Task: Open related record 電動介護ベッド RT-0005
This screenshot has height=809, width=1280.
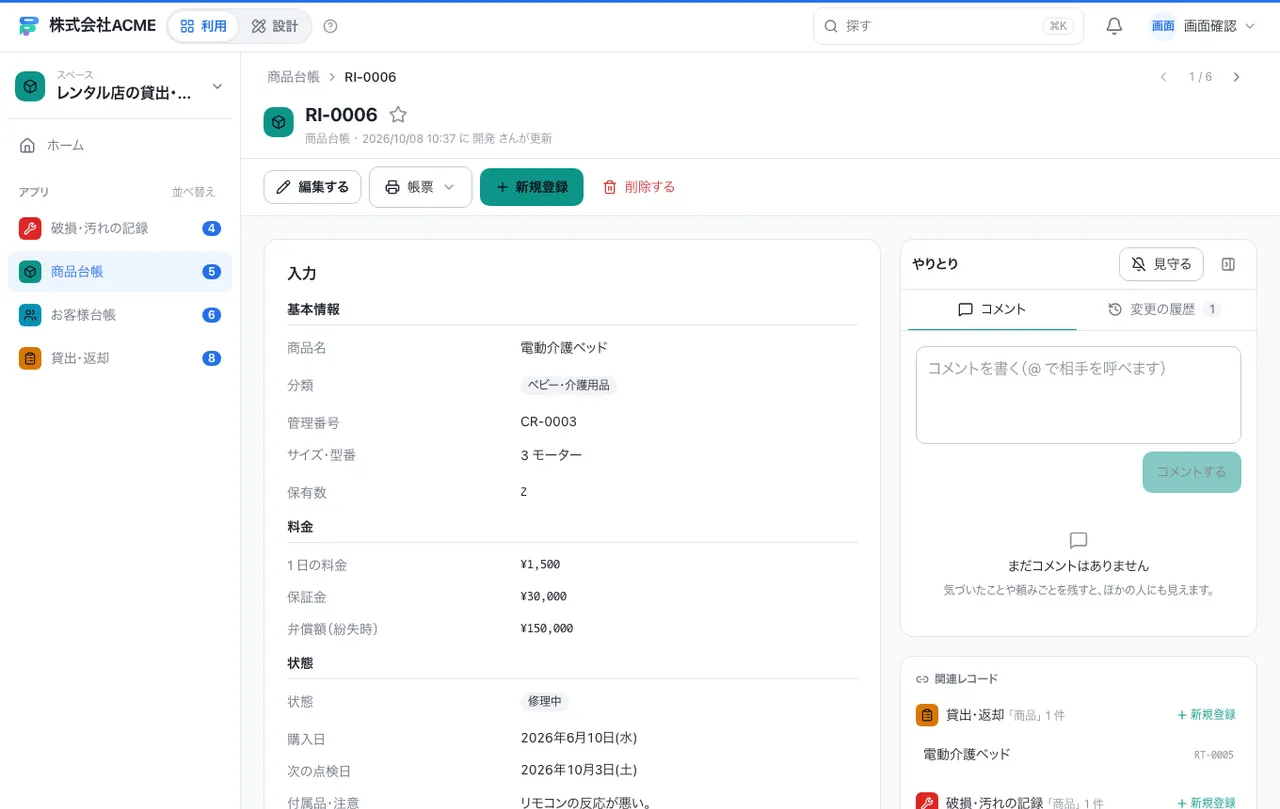Action: pyautogui.click(x=1078, y=755)
